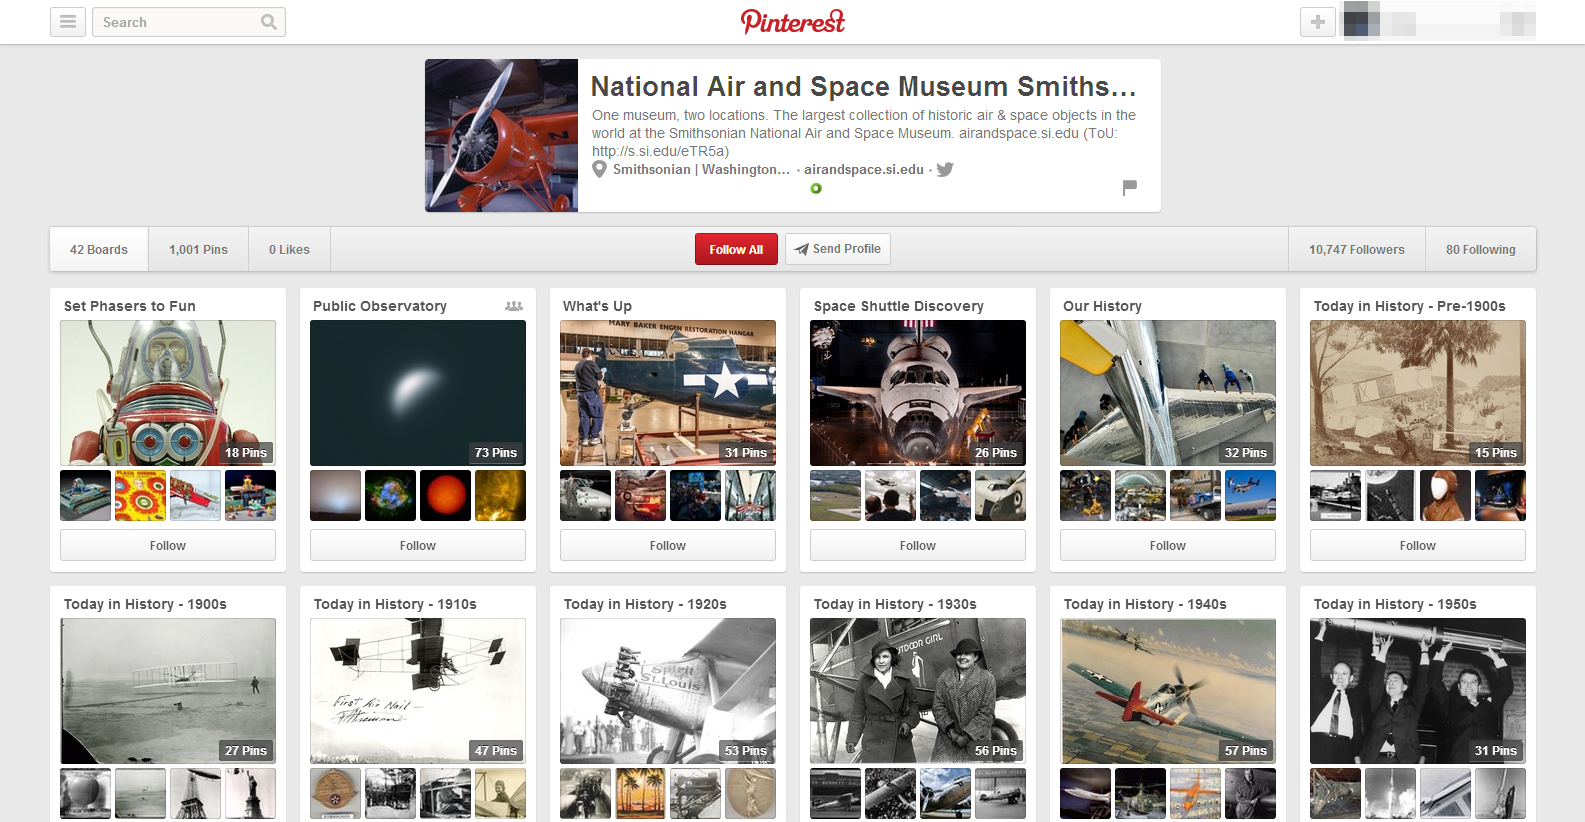Open the 1940s fighter plane cover image

[1168, 691]
